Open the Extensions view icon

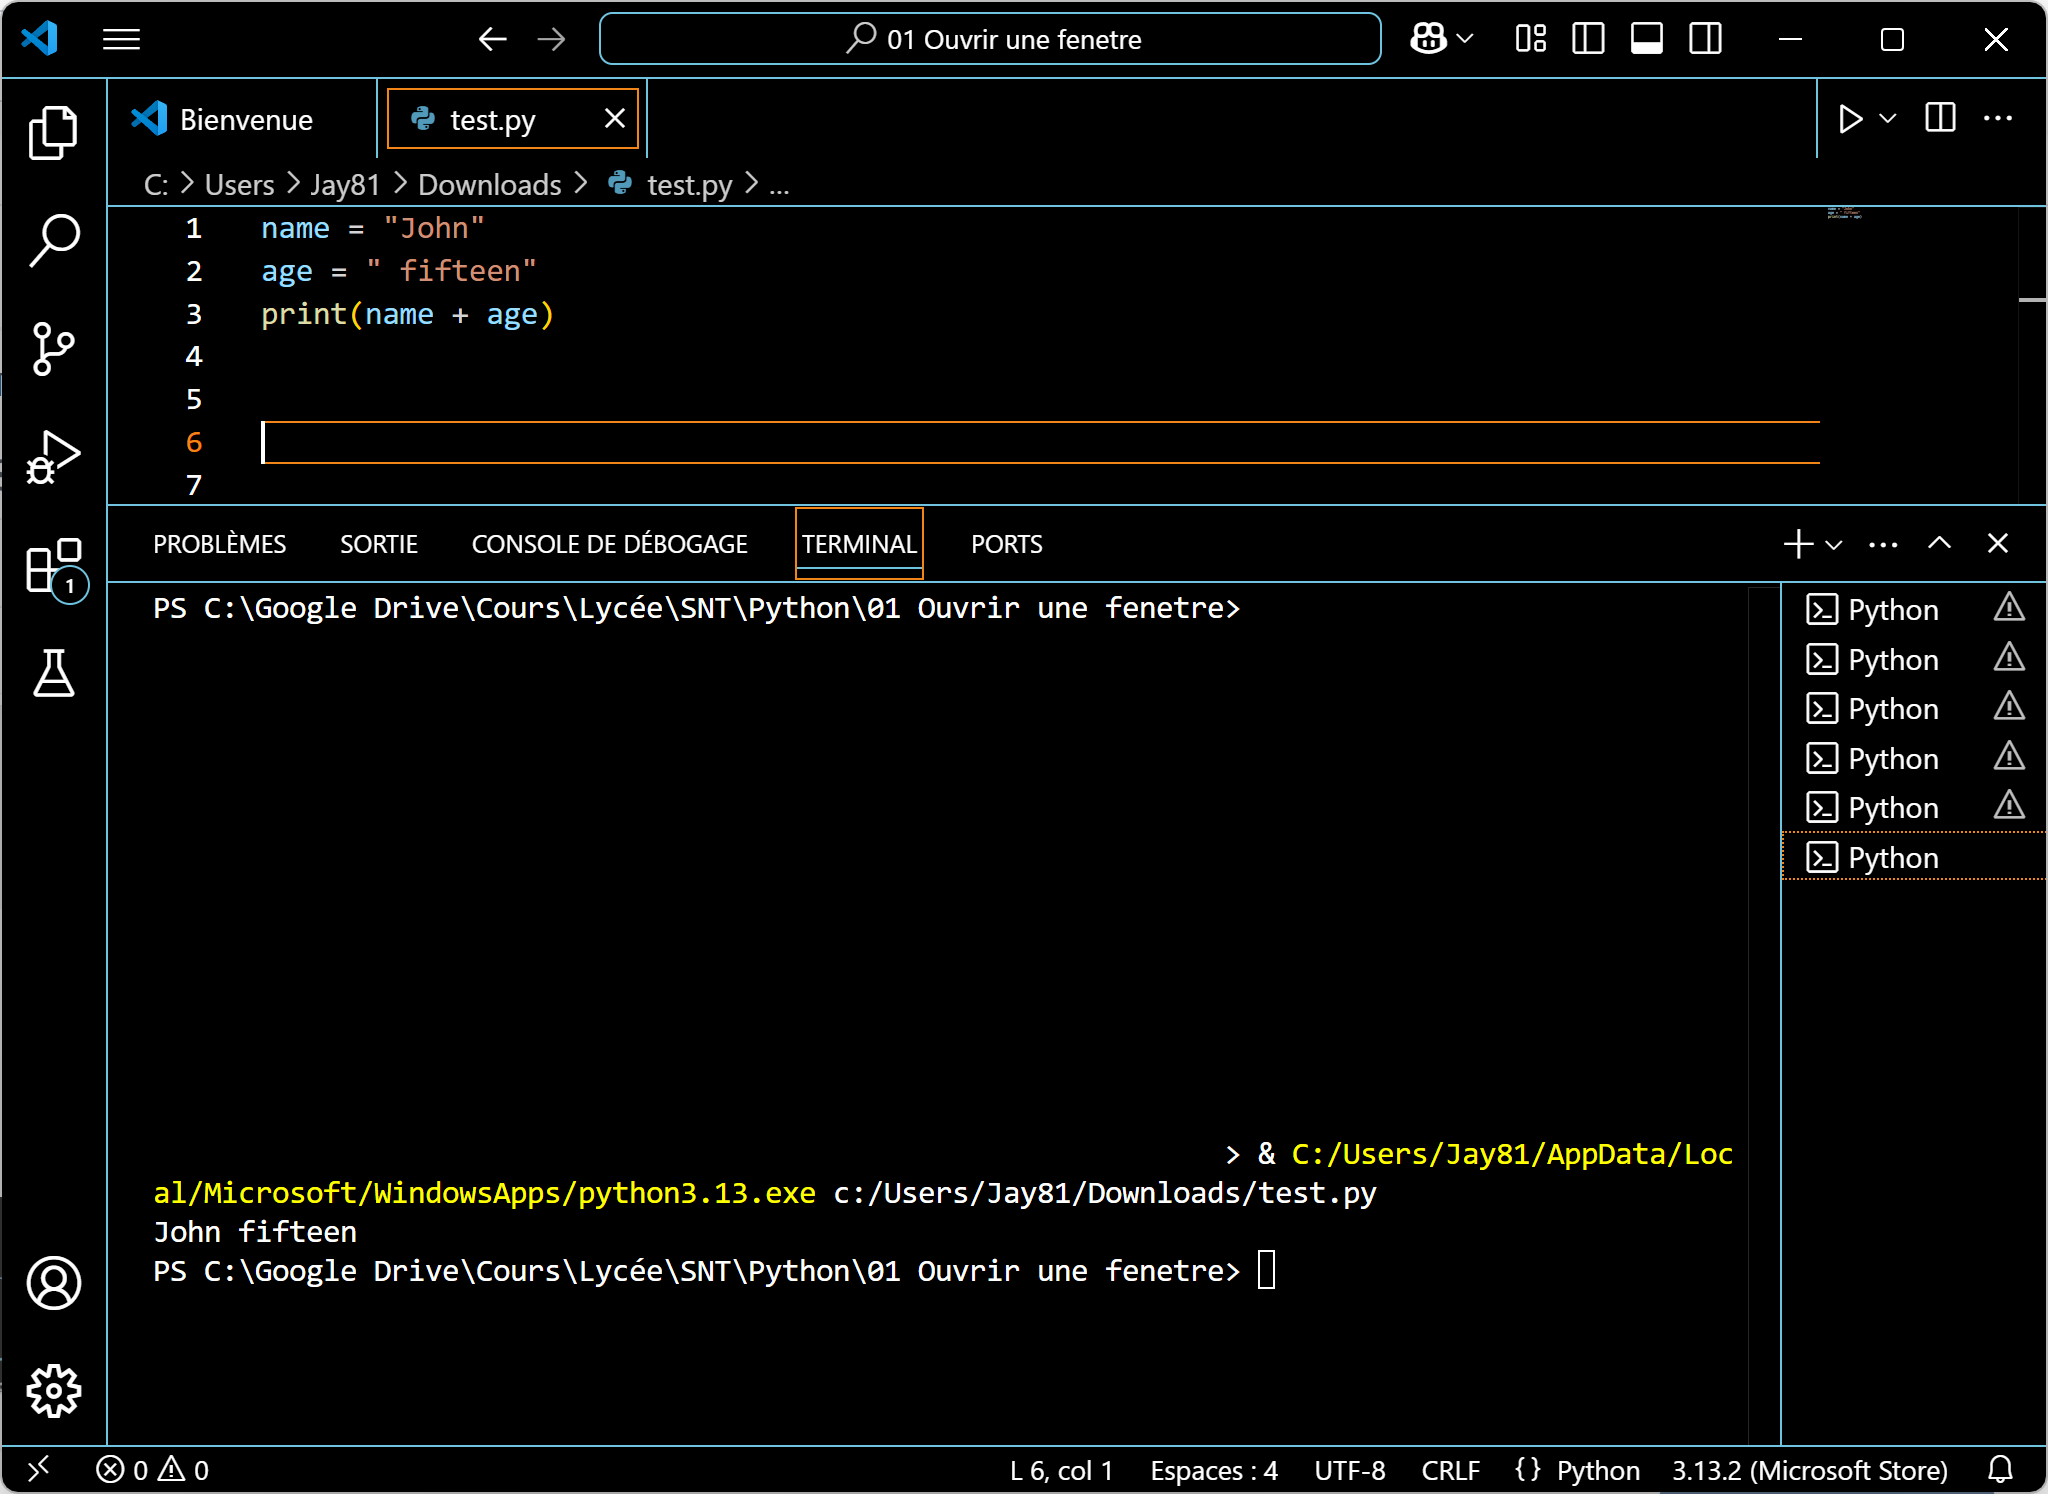point(53,566)
